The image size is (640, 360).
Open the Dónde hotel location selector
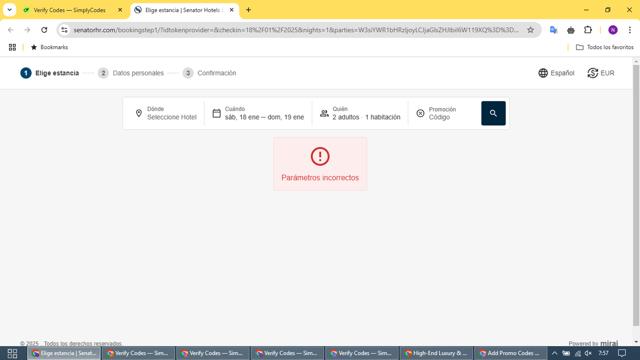[165, 113]
